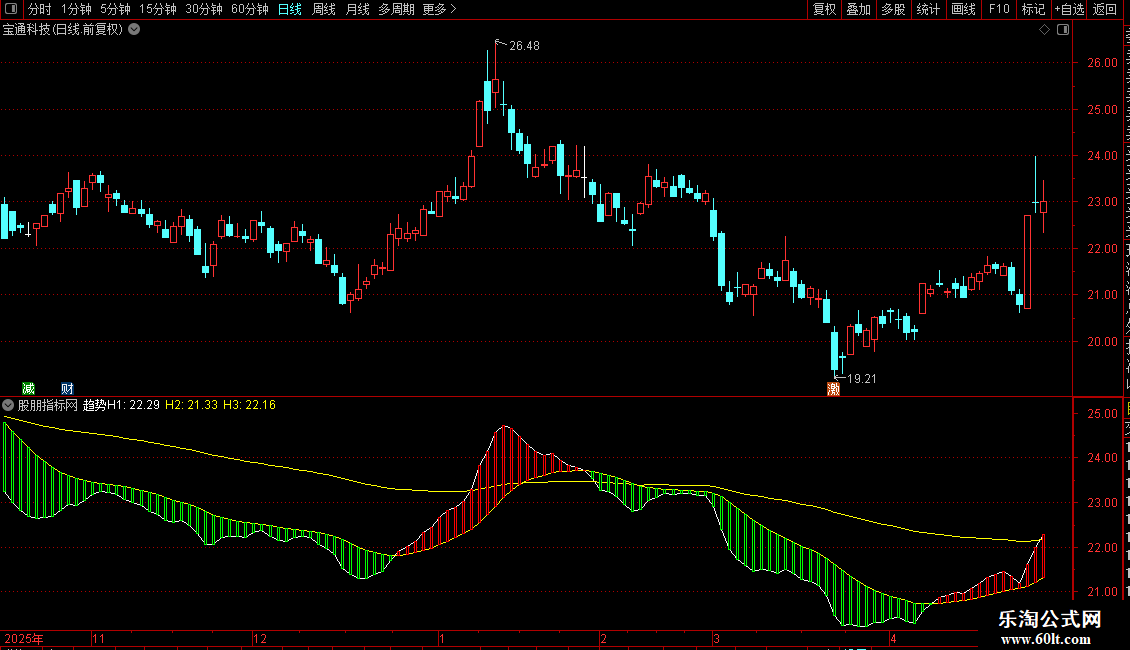
Task: Expand dropdown next to 宝通科技 title
Action: tap(134, 30)
